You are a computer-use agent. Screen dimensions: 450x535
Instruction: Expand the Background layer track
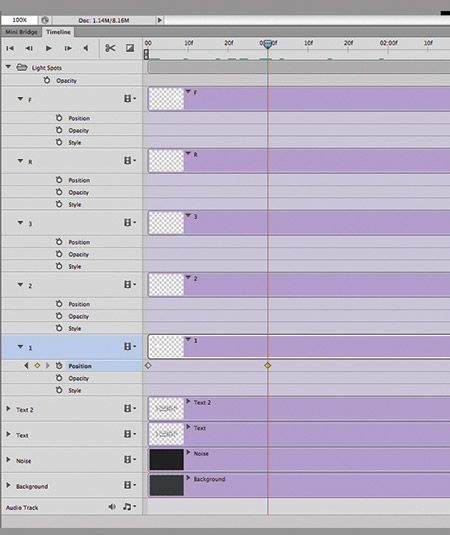[x=9, y=485]
